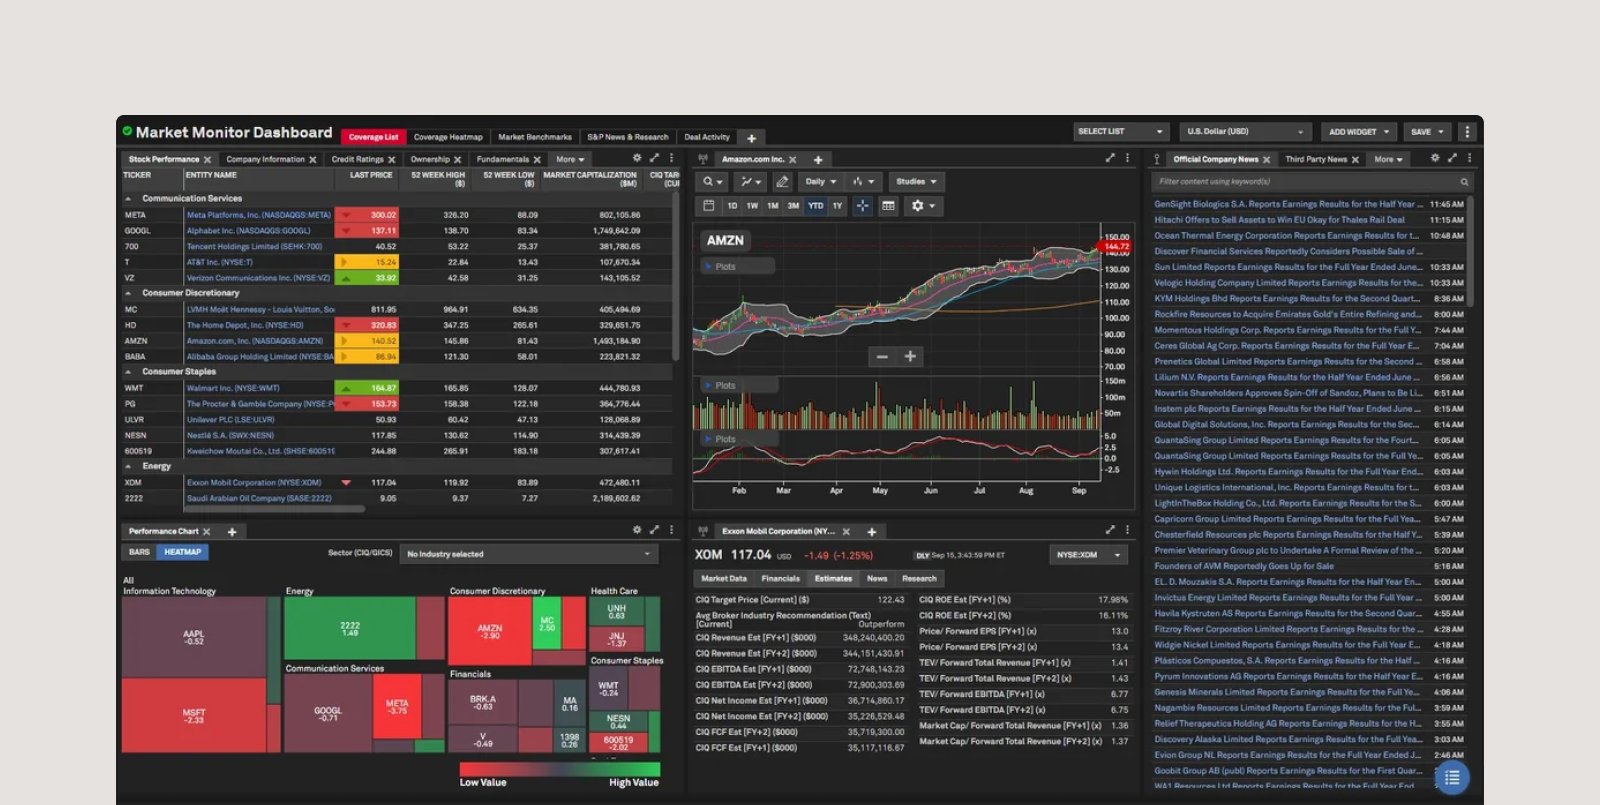Open the chart comparison bars icon dropdown
The width and height of the screenshot is (1600, 805).
(863, 182)
